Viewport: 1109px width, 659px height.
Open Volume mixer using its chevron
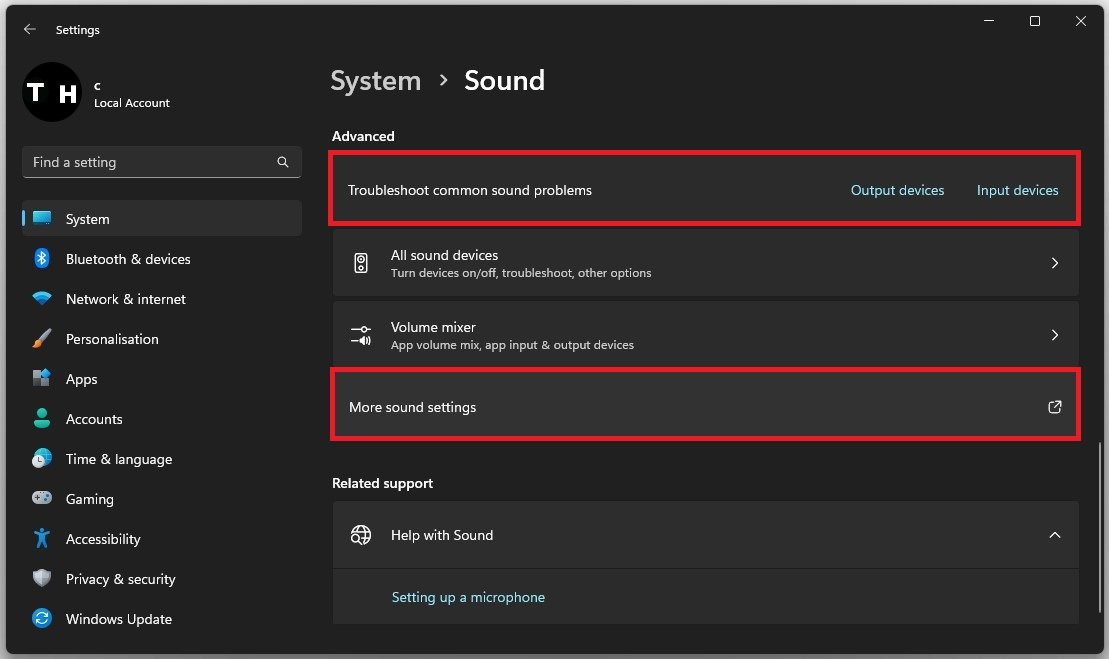coord(1054,335)
